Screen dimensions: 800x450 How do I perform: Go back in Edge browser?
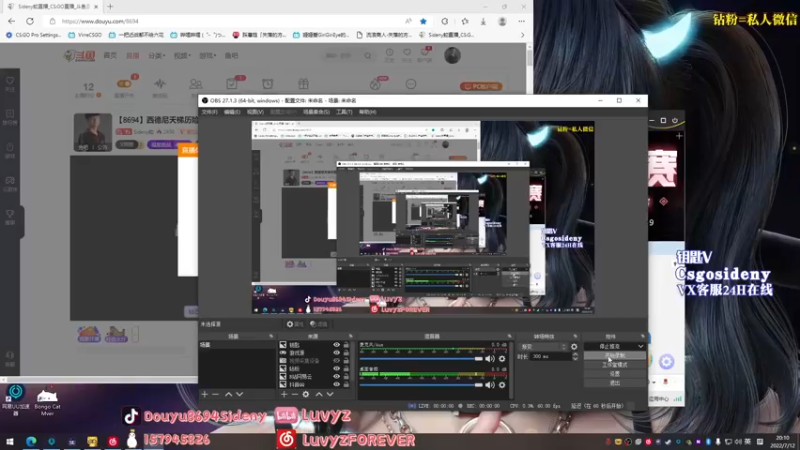(11, 21)
